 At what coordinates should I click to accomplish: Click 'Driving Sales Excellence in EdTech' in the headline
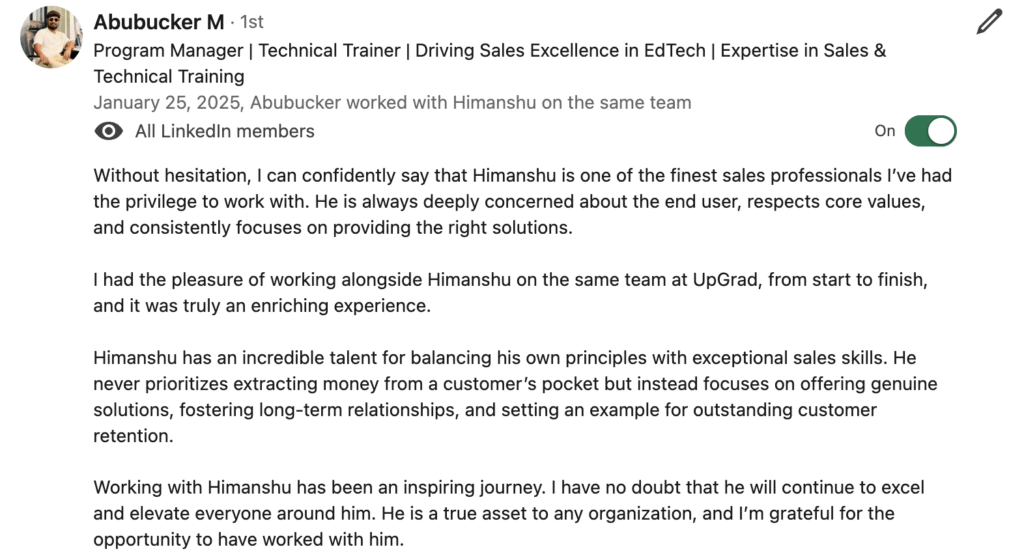tap(560, 50)
